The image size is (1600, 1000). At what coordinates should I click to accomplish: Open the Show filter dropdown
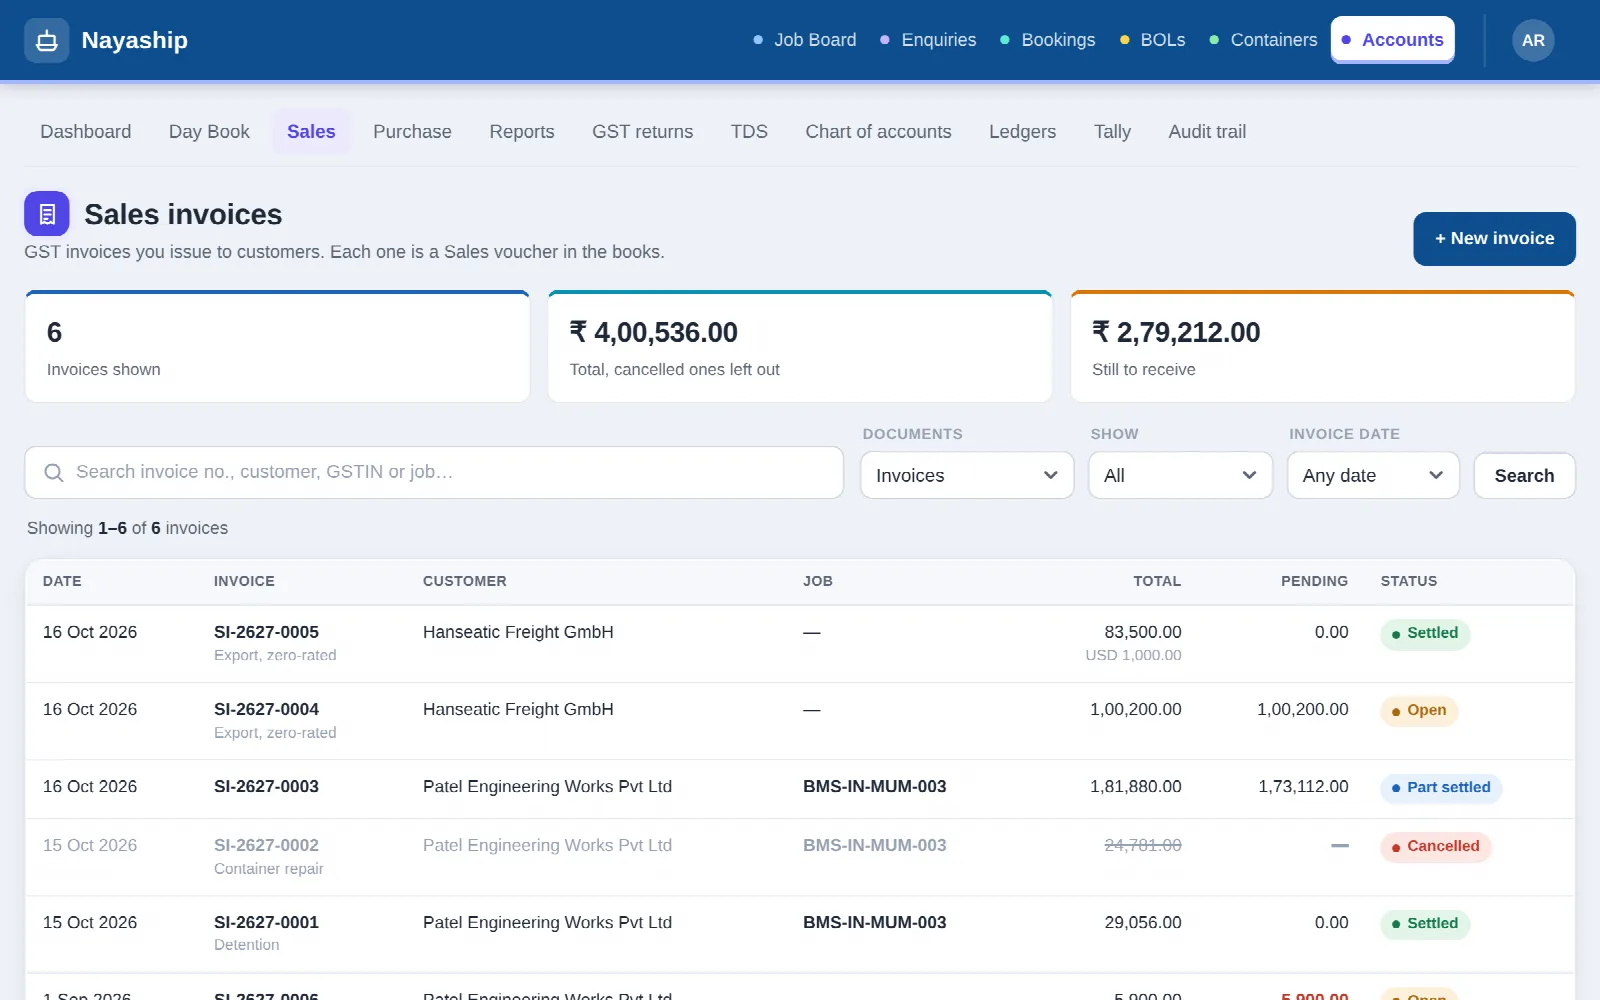point(1180,476)
